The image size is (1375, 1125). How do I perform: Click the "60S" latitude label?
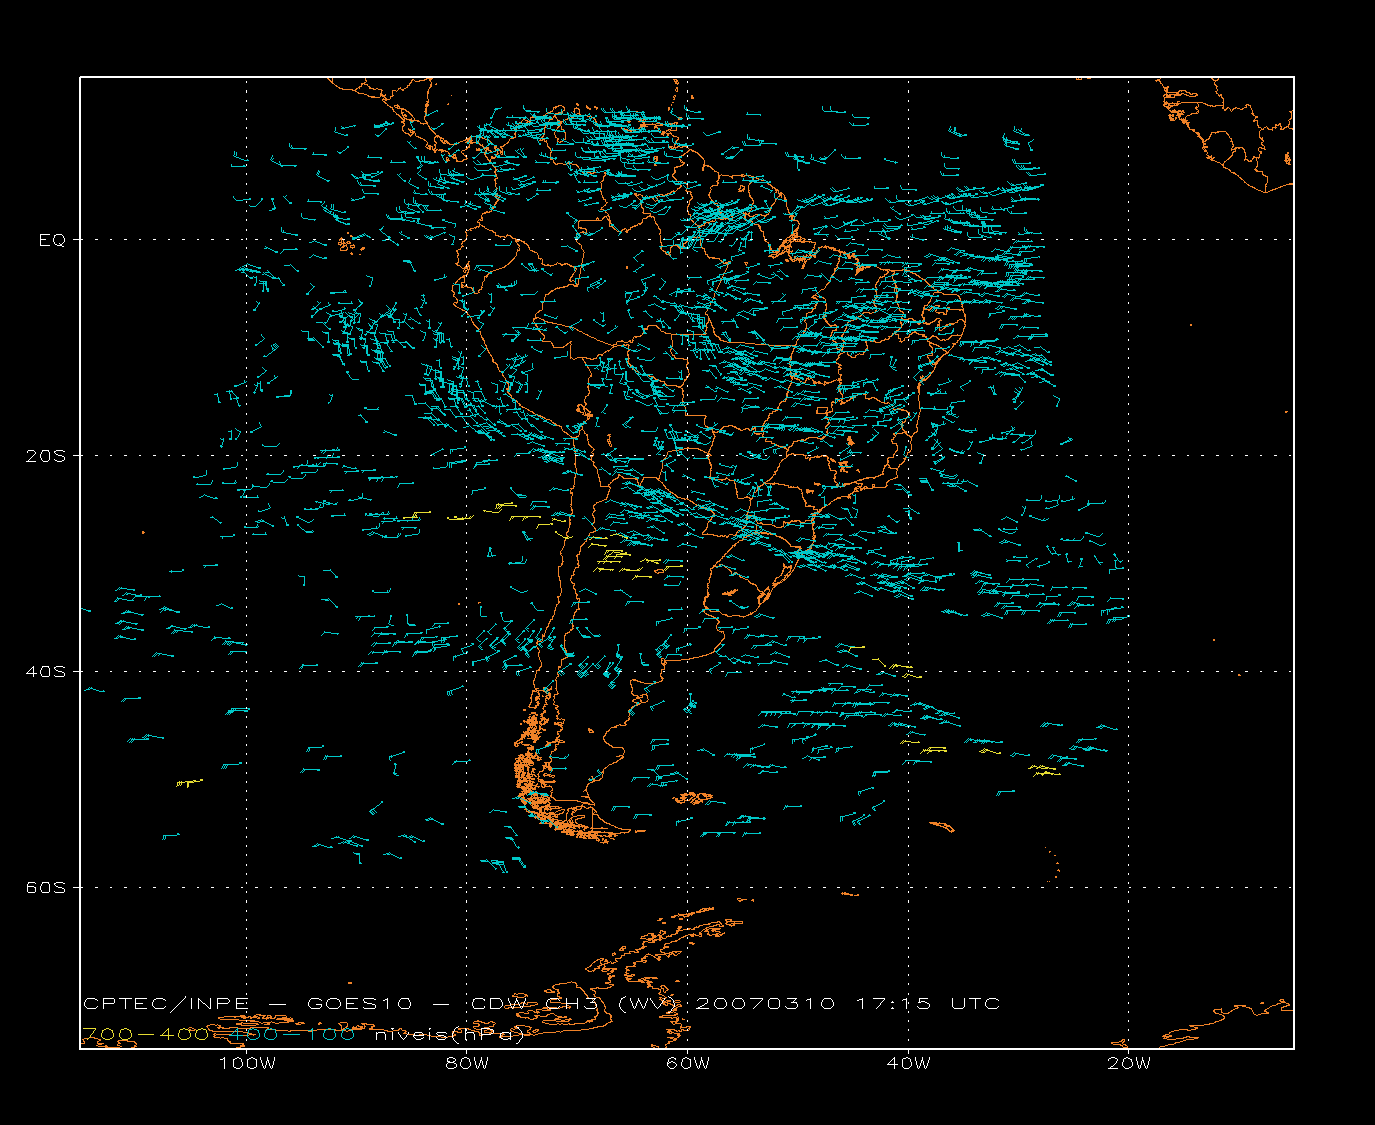click(45, 888)
